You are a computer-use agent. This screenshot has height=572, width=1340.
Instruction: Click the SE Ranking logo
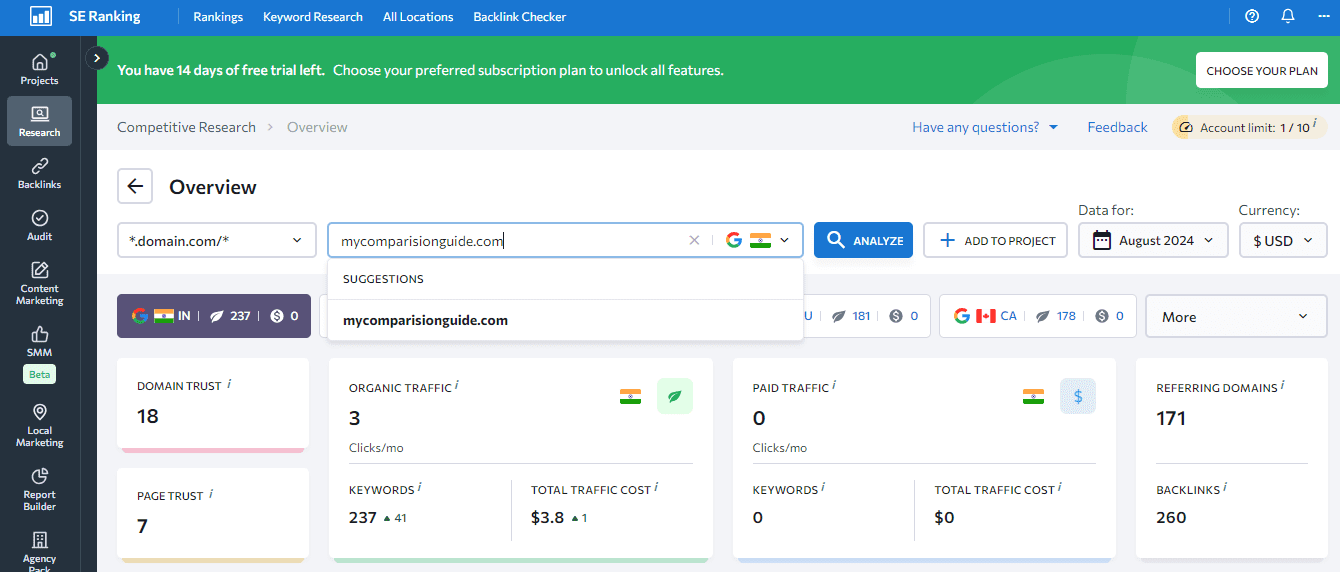click(x=85, y=16)
